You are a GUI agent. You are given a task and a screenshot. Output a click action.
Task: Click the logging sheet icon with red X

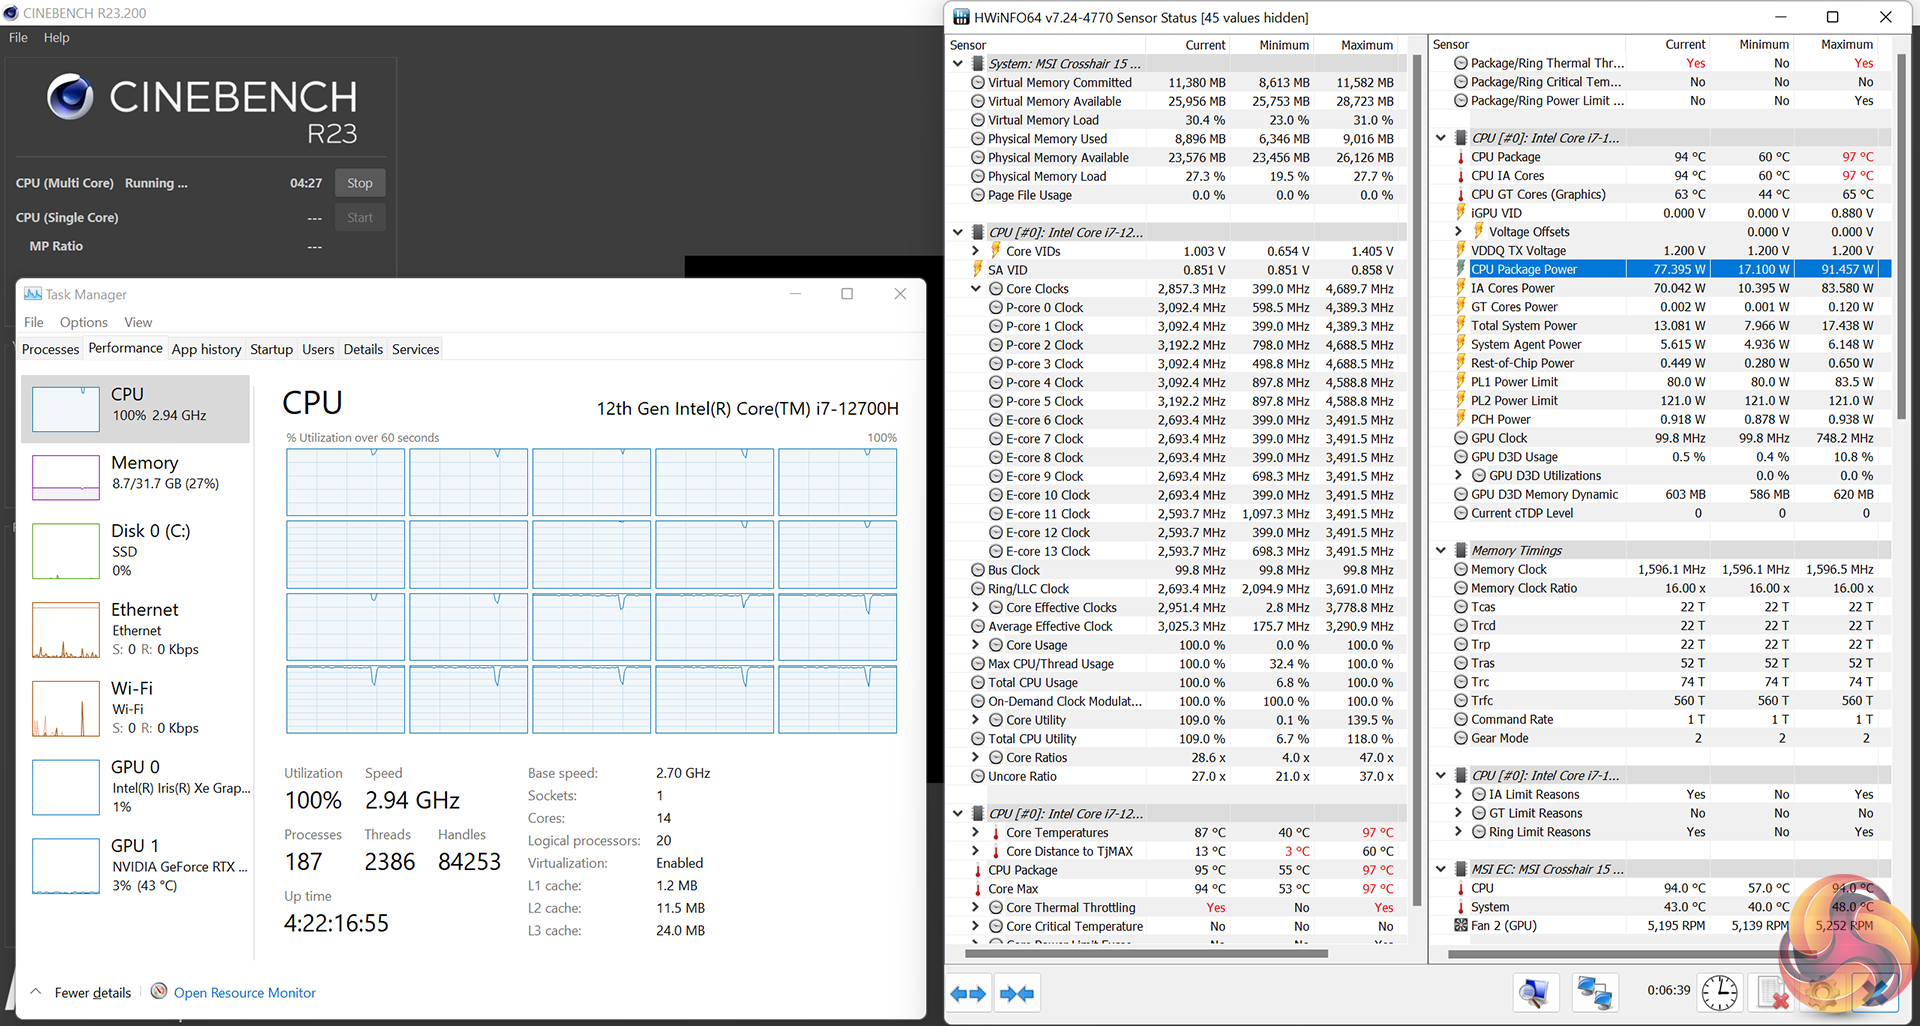1772,992
